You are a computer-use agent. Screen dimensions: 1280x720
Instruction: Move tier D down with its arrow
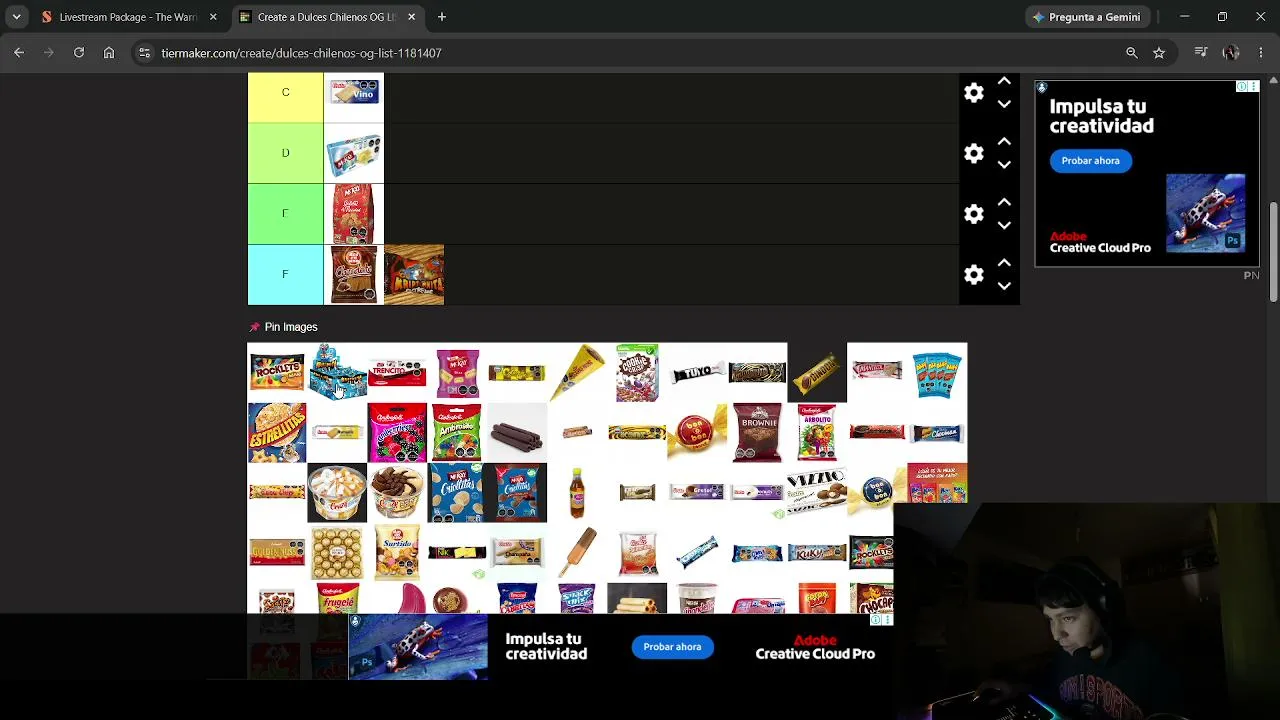pyautogui.click(x=1004, y=165)
